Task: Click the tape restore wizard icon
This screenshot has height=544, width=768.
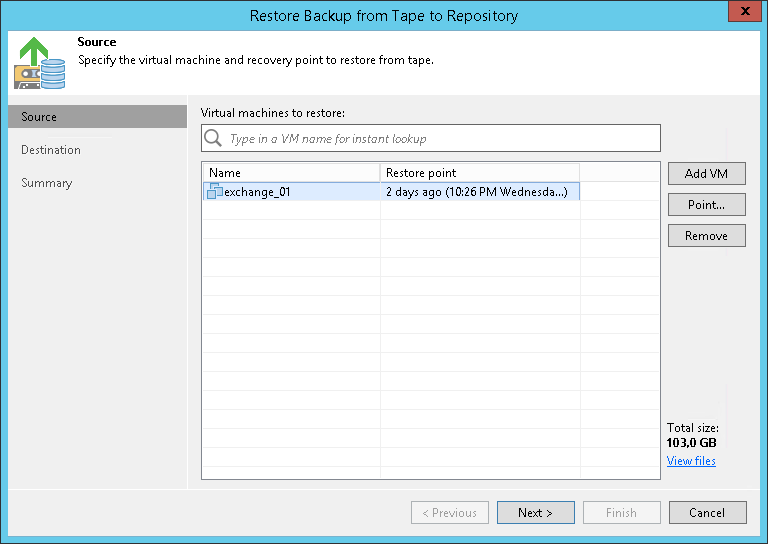Action: [x=39, y=62]
